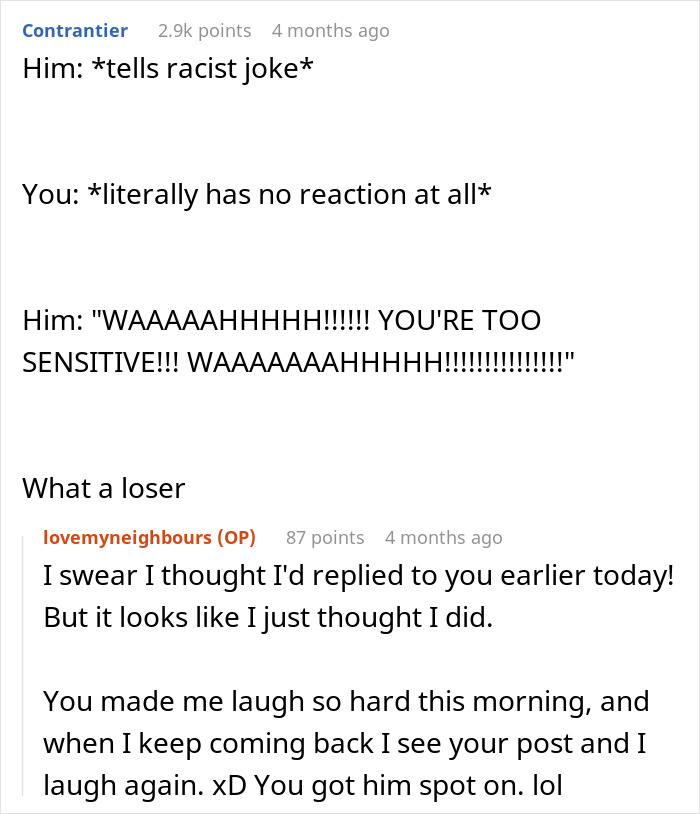Click the (OP) tag beside lovemyneighbours
Image resolution: width=700 pixels, height=814 pixels.
coord(235,537)
